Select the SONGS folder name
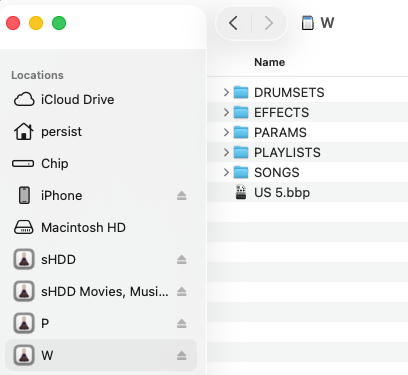408x375 pixels. [277, 173]
